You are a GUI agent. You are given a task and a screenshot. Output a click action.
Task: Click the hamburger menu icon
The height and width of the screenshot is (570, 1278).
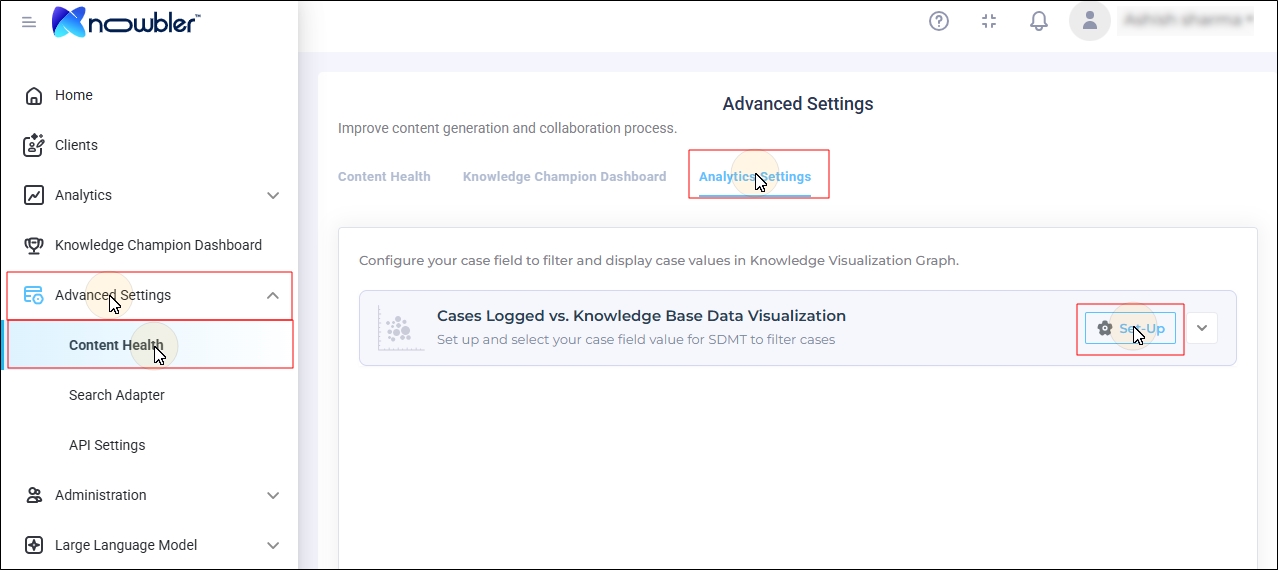pyautogui.click(x=29, y=22)
